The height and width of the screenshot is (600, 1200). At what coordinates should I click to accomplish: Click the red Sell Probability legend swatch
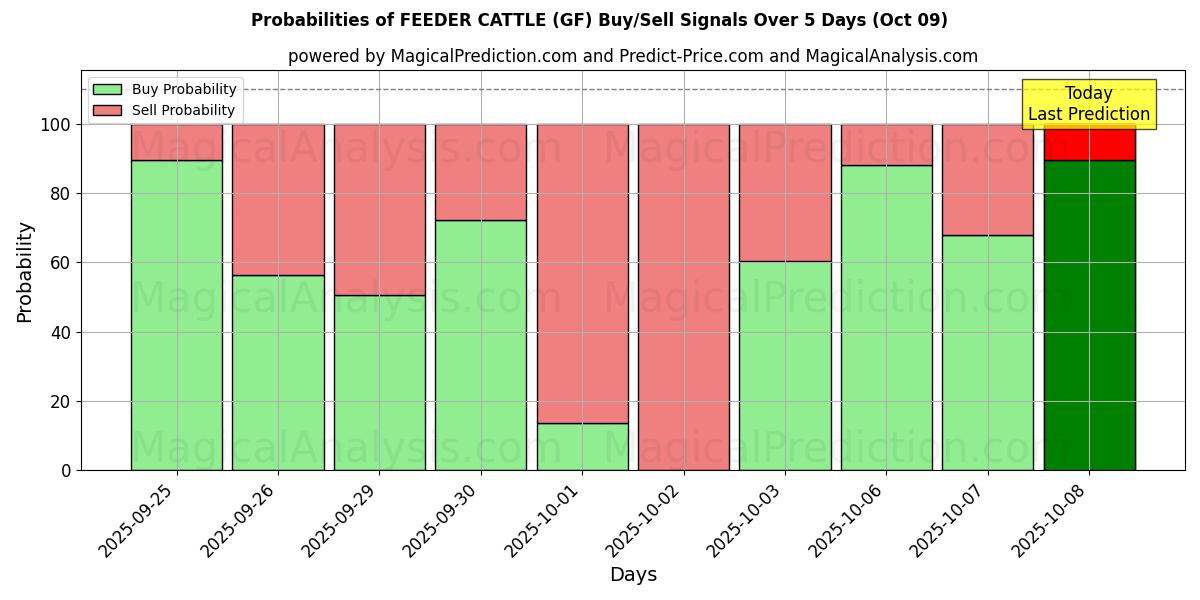tap(107, 111)
